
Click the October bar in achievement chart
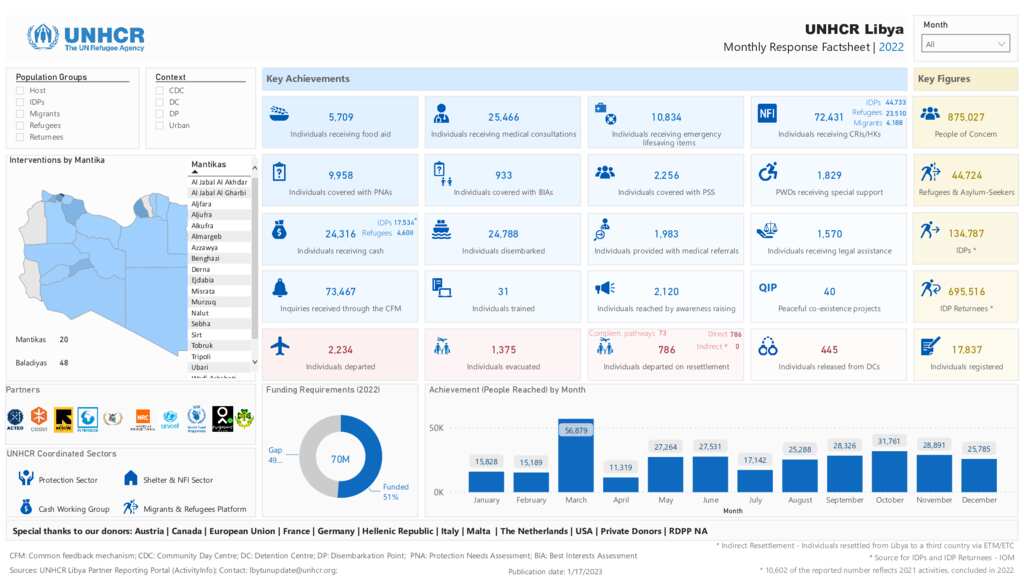(x=889, y=471)
